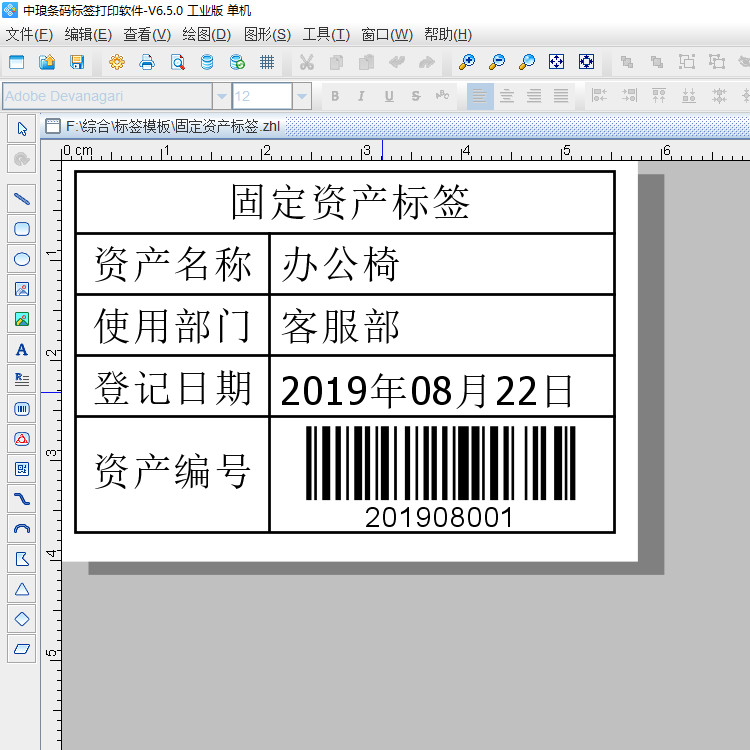Click the fit-to-window arrows icon

pos(556,62)
